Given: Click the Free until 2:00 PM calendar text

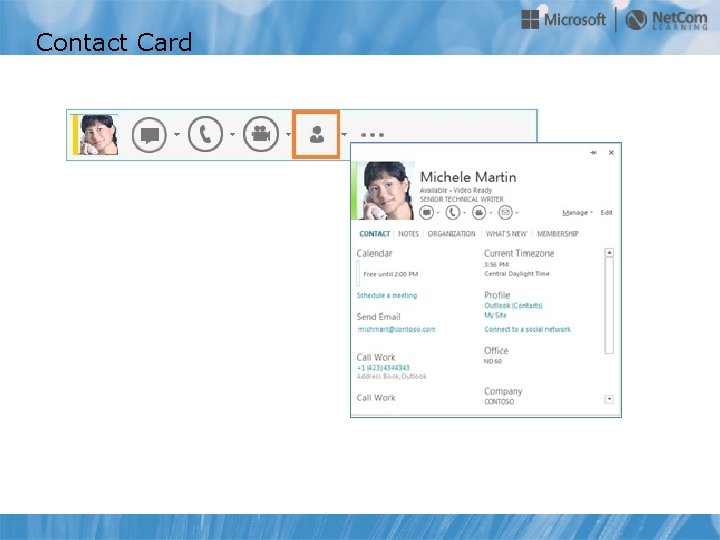Looking at the screenshot, I should click(390, 274).
